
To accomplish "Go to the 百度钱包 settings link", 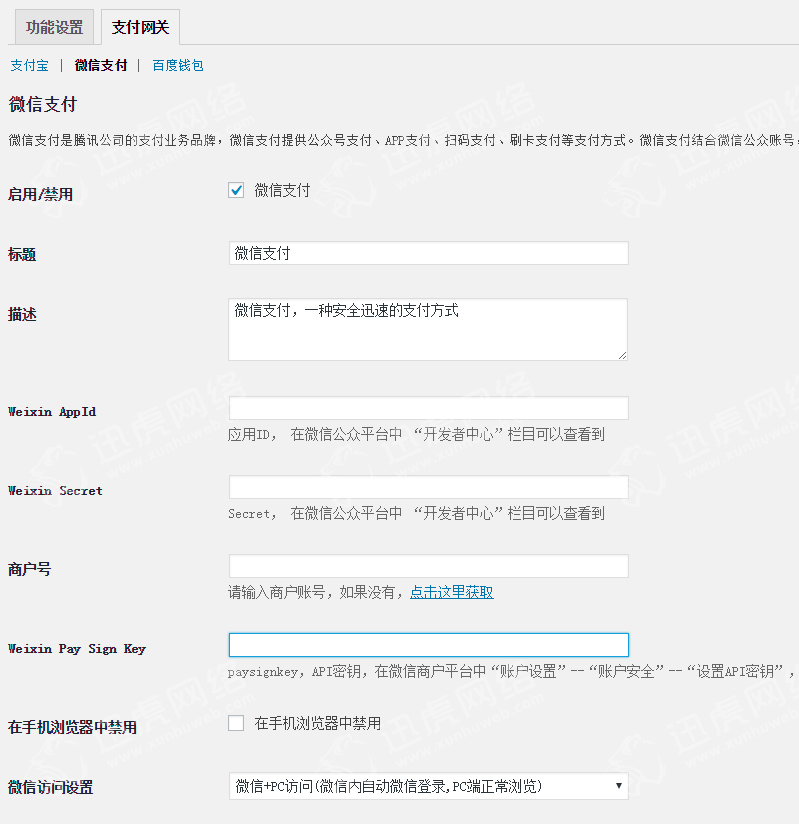I will click(178, 66).
